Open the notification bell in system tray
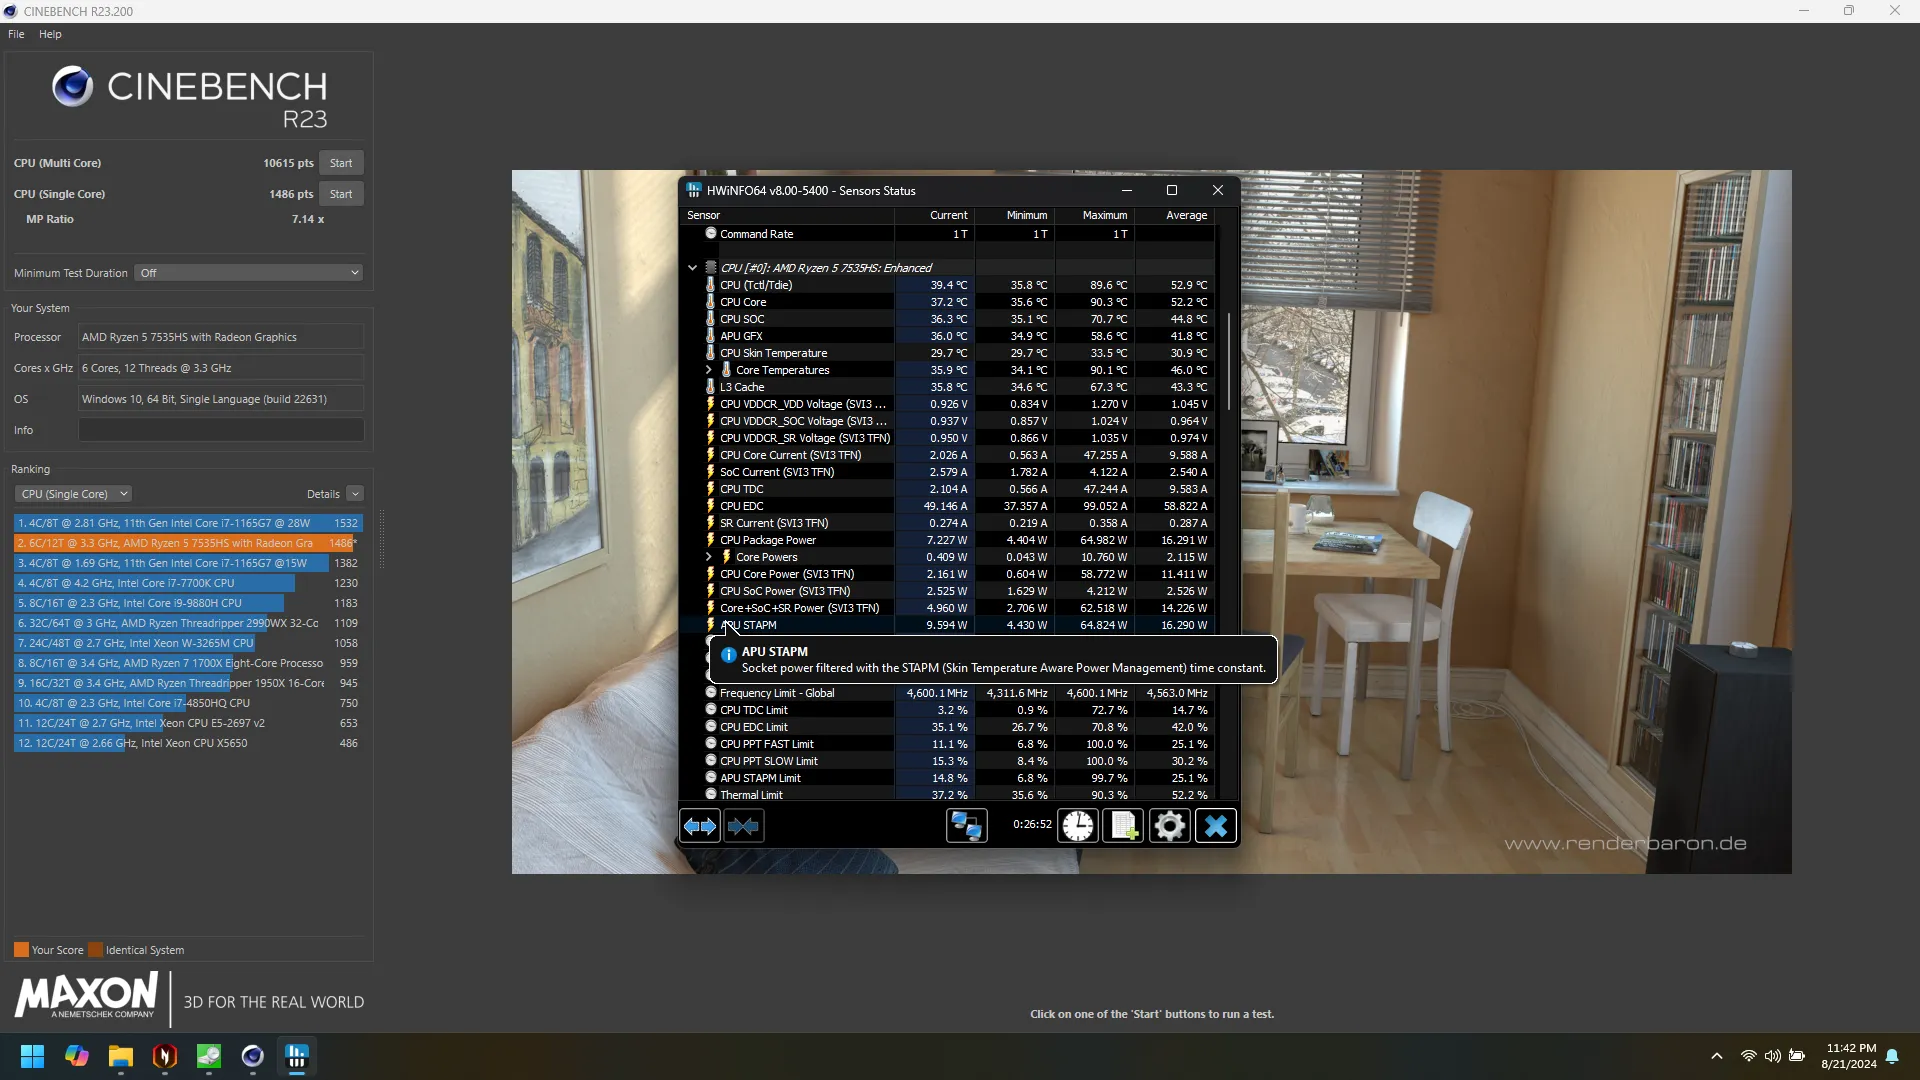This screenshot has height=1080, width=1920. point(1892,1056)
